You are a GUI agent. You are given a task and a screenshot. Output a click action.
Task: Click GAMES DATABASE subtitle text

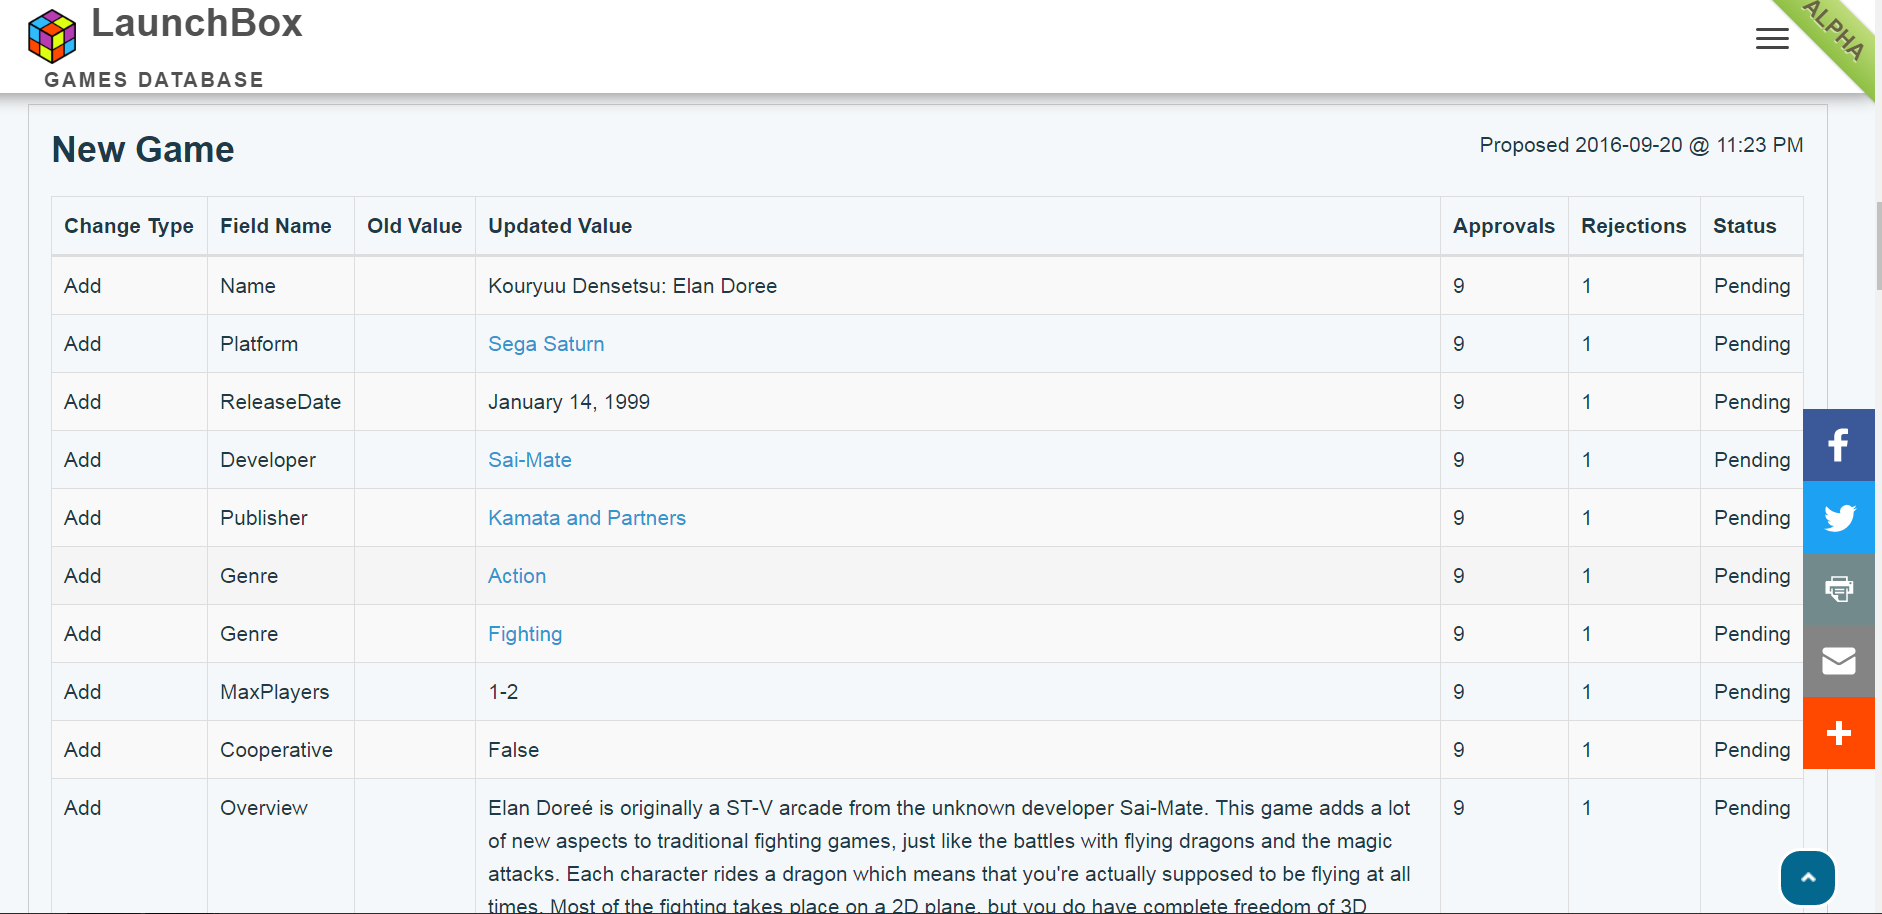tap(154, 80)
